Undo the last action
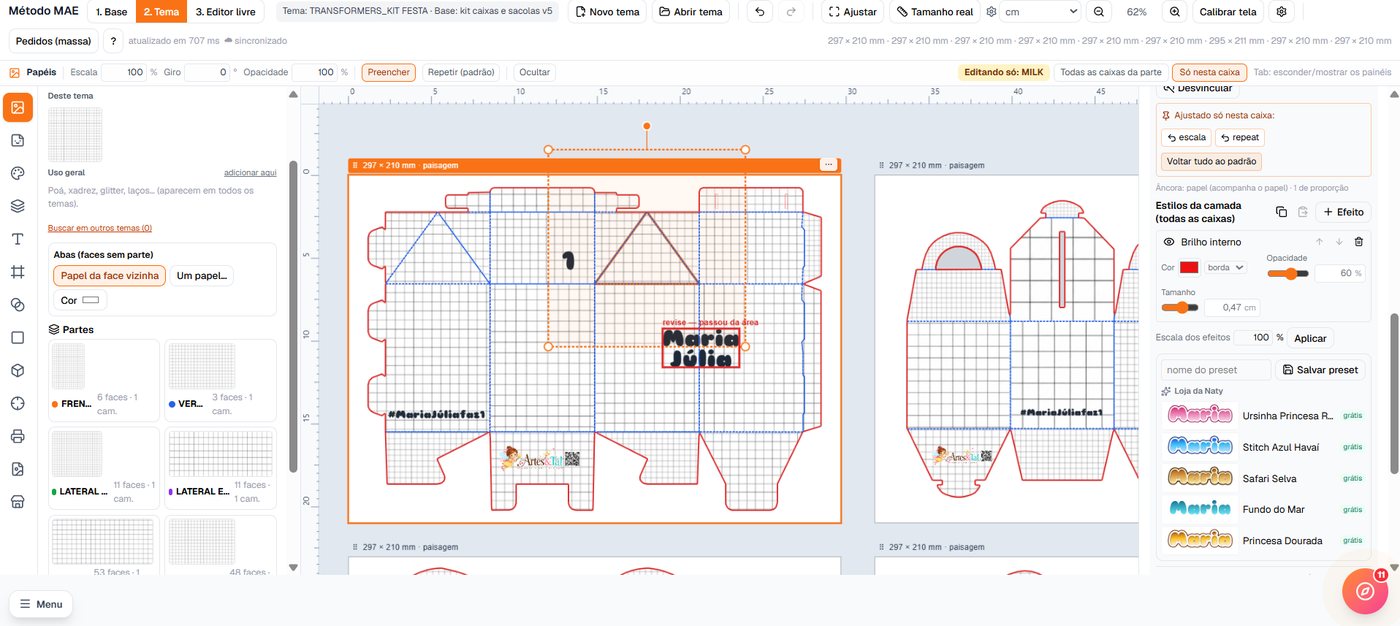 pos(760,12)
